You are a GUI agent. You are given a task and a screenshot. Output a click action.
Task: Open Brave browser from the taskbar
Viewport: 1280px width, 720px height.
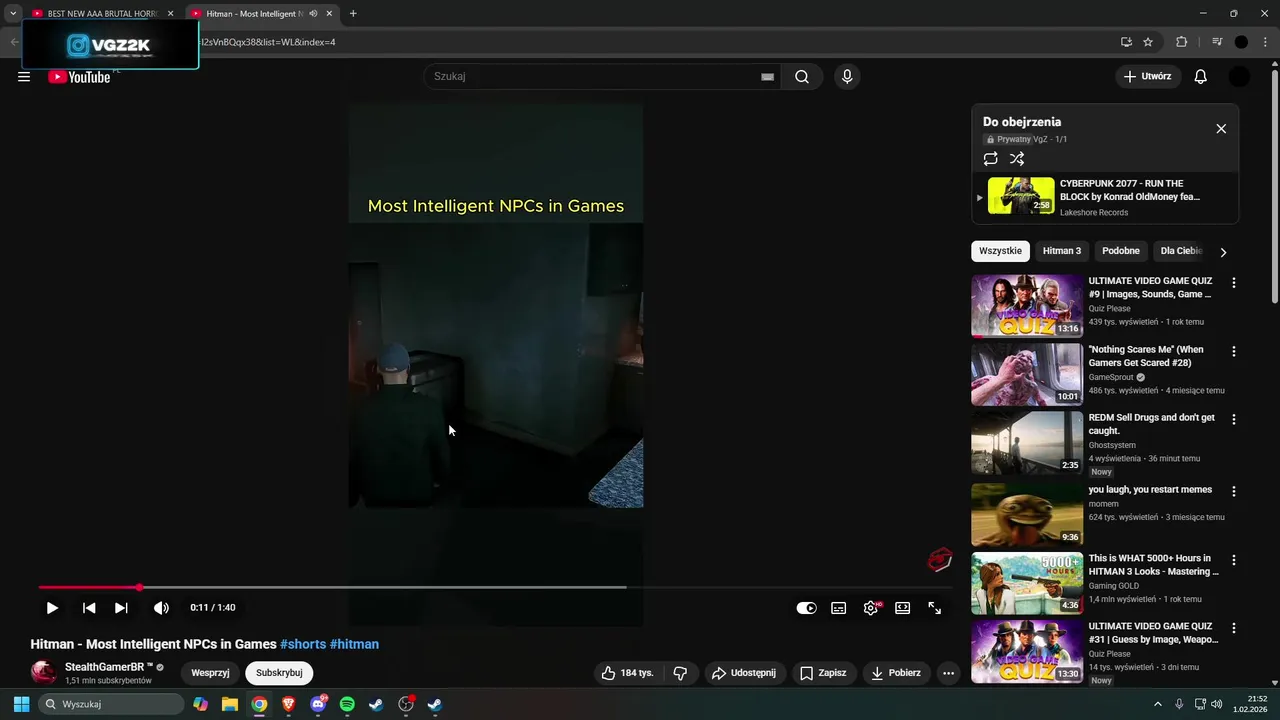point(289,704)
